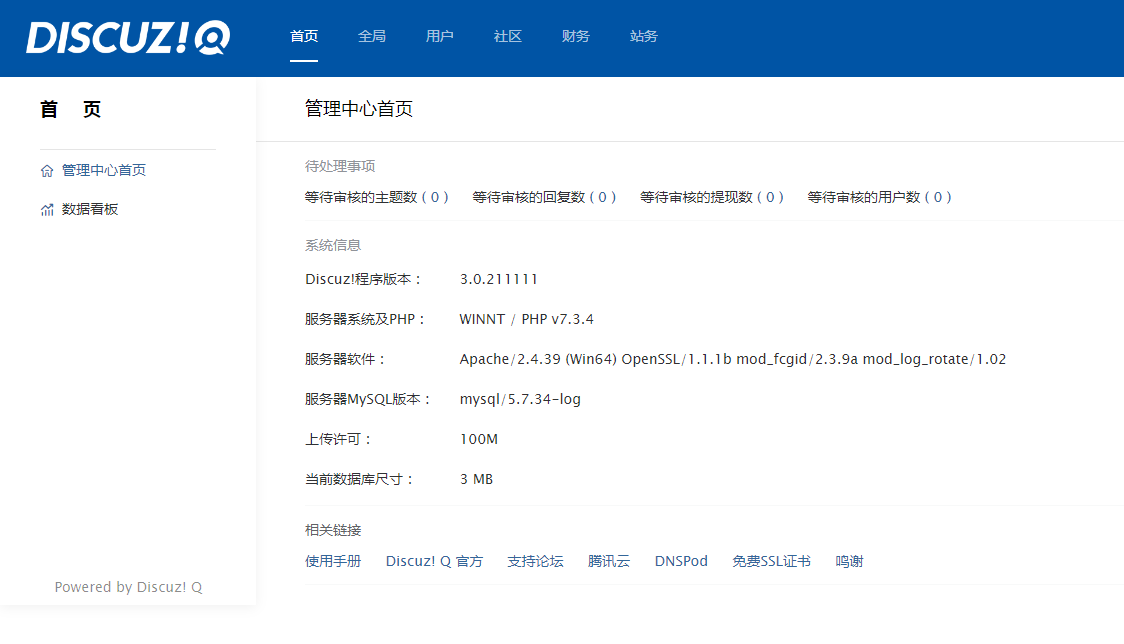Select 管理中心首页 in the sidebar
The width and height of the screenshot is (1124, 644).
[x=104, y=170]
